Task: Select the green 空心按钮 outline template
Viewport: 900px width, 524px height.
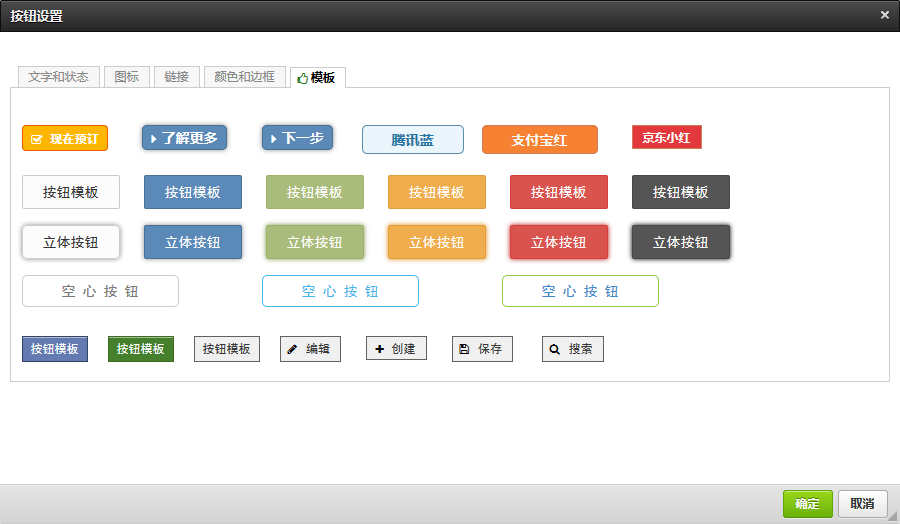Action: [x=580, y=291]
